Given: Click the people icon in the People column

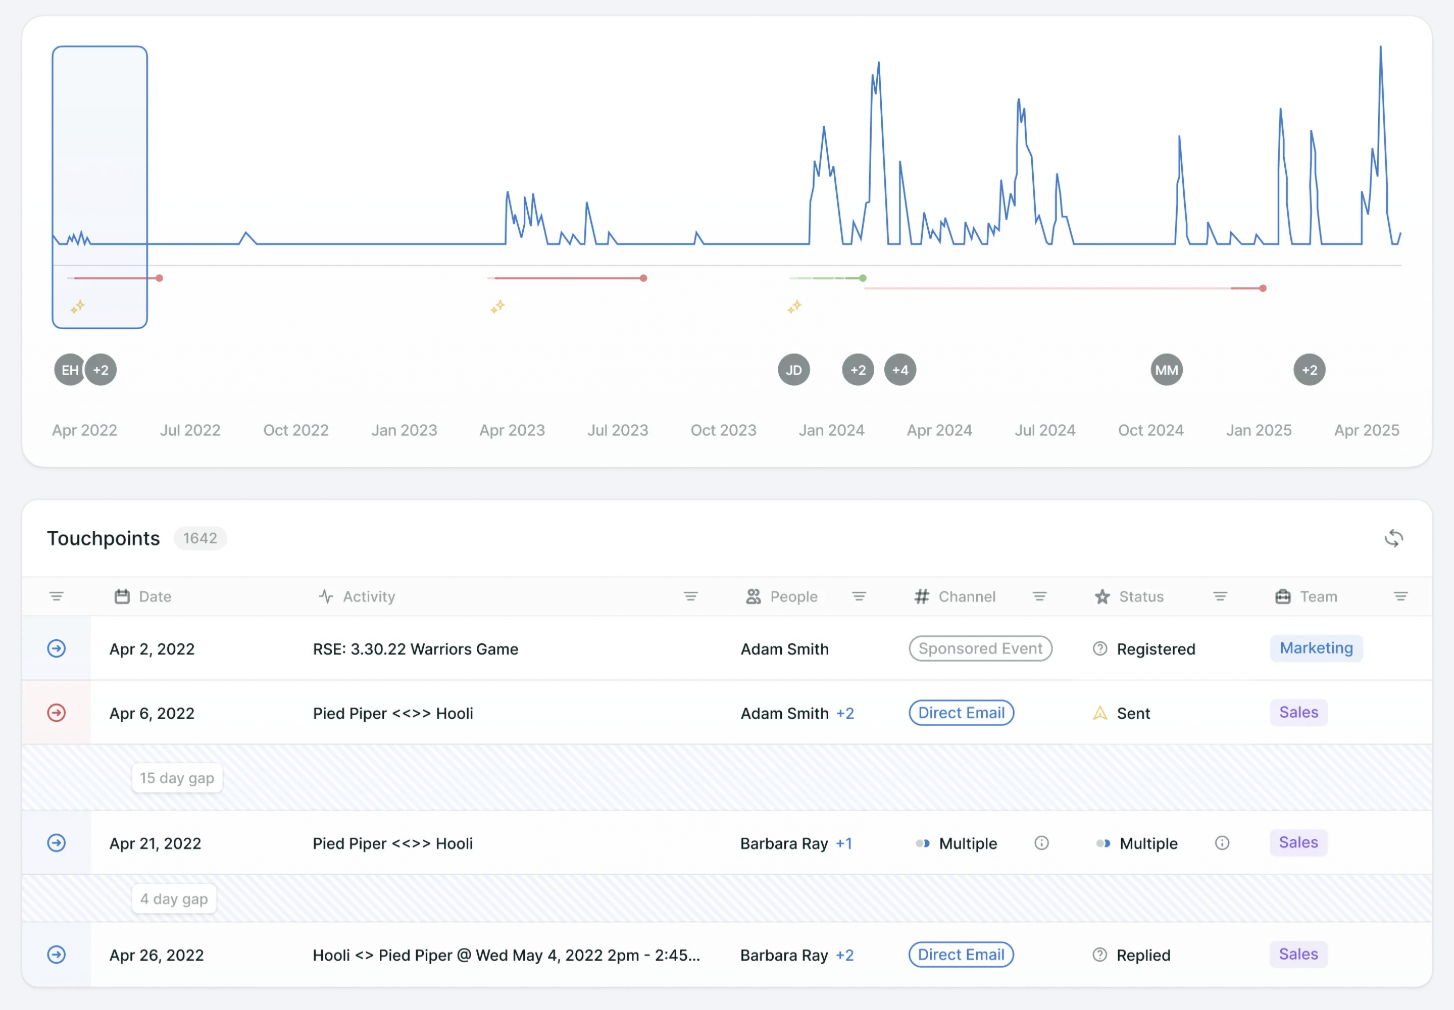Looking at the screenshot, I should coord(753,596).
